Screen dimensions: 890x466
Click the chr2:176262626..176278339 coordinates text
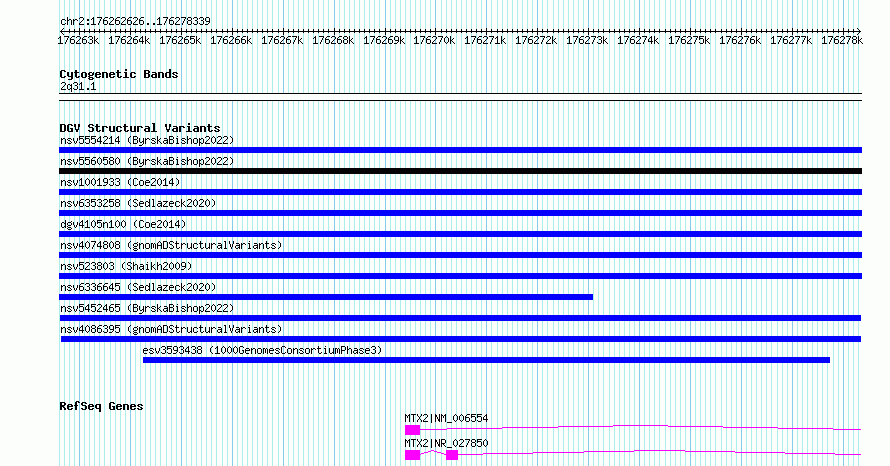[135, 22]
